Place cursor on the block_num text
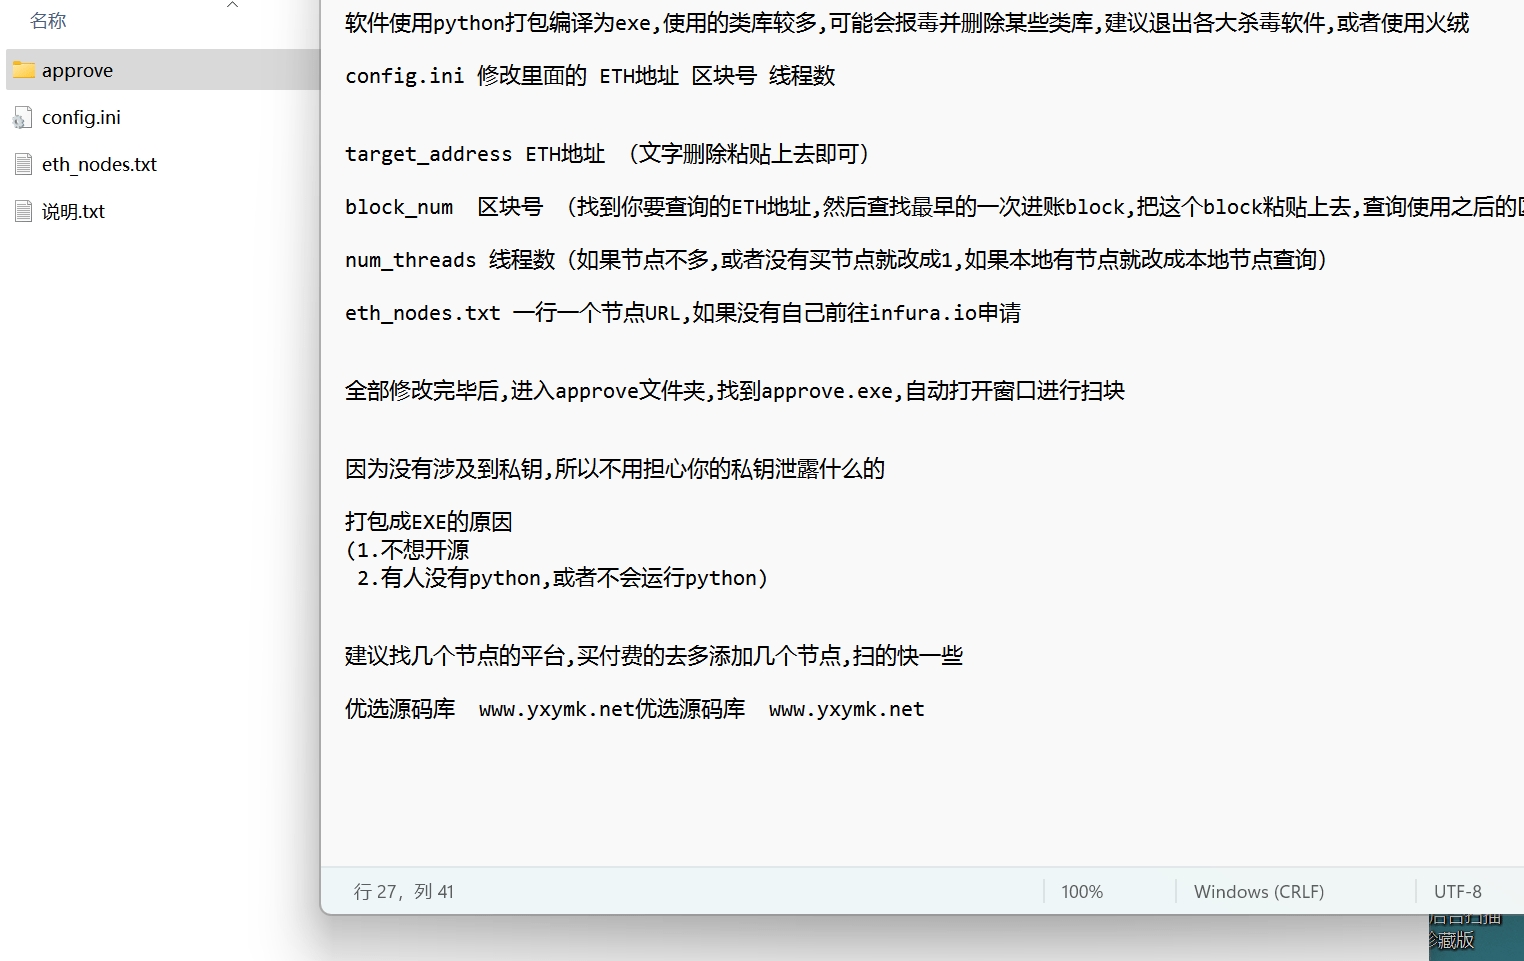This screenshot has width=1524, height=961. tap(399, 207)
